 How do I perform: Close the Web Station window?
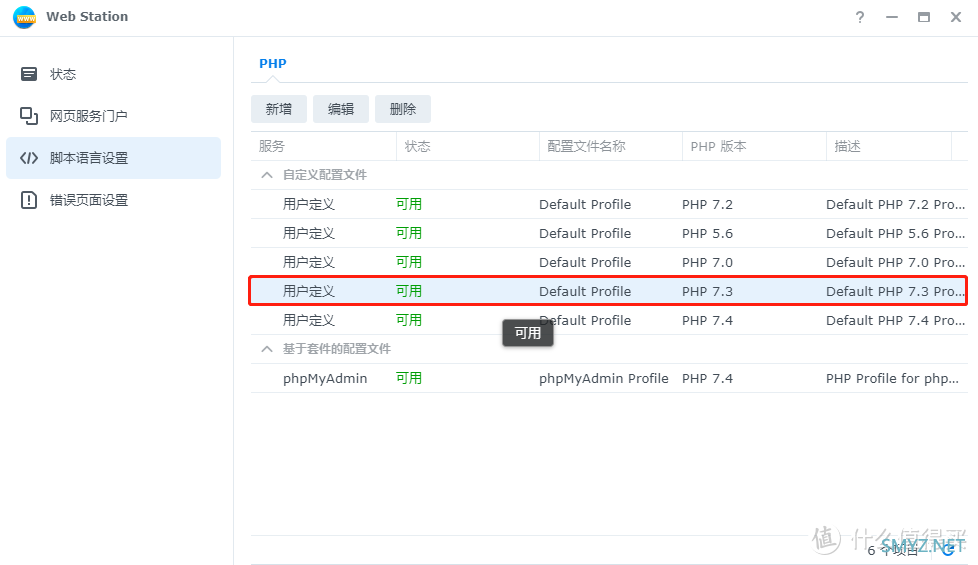pos(956,17)
